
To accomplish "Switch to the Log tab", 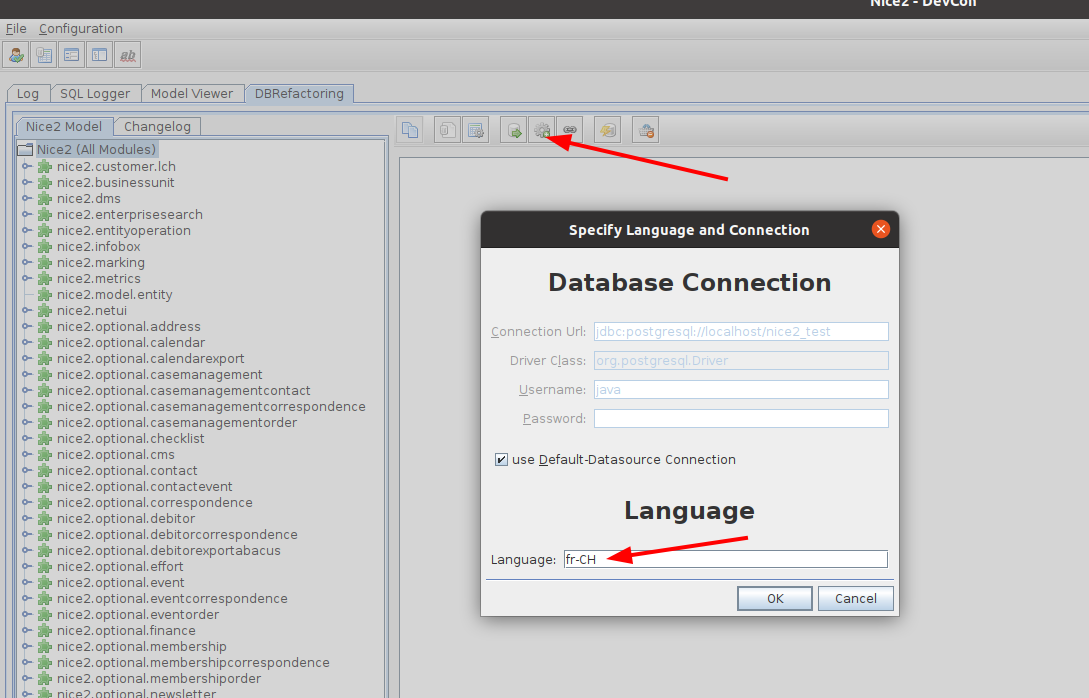I will point(28,94).
